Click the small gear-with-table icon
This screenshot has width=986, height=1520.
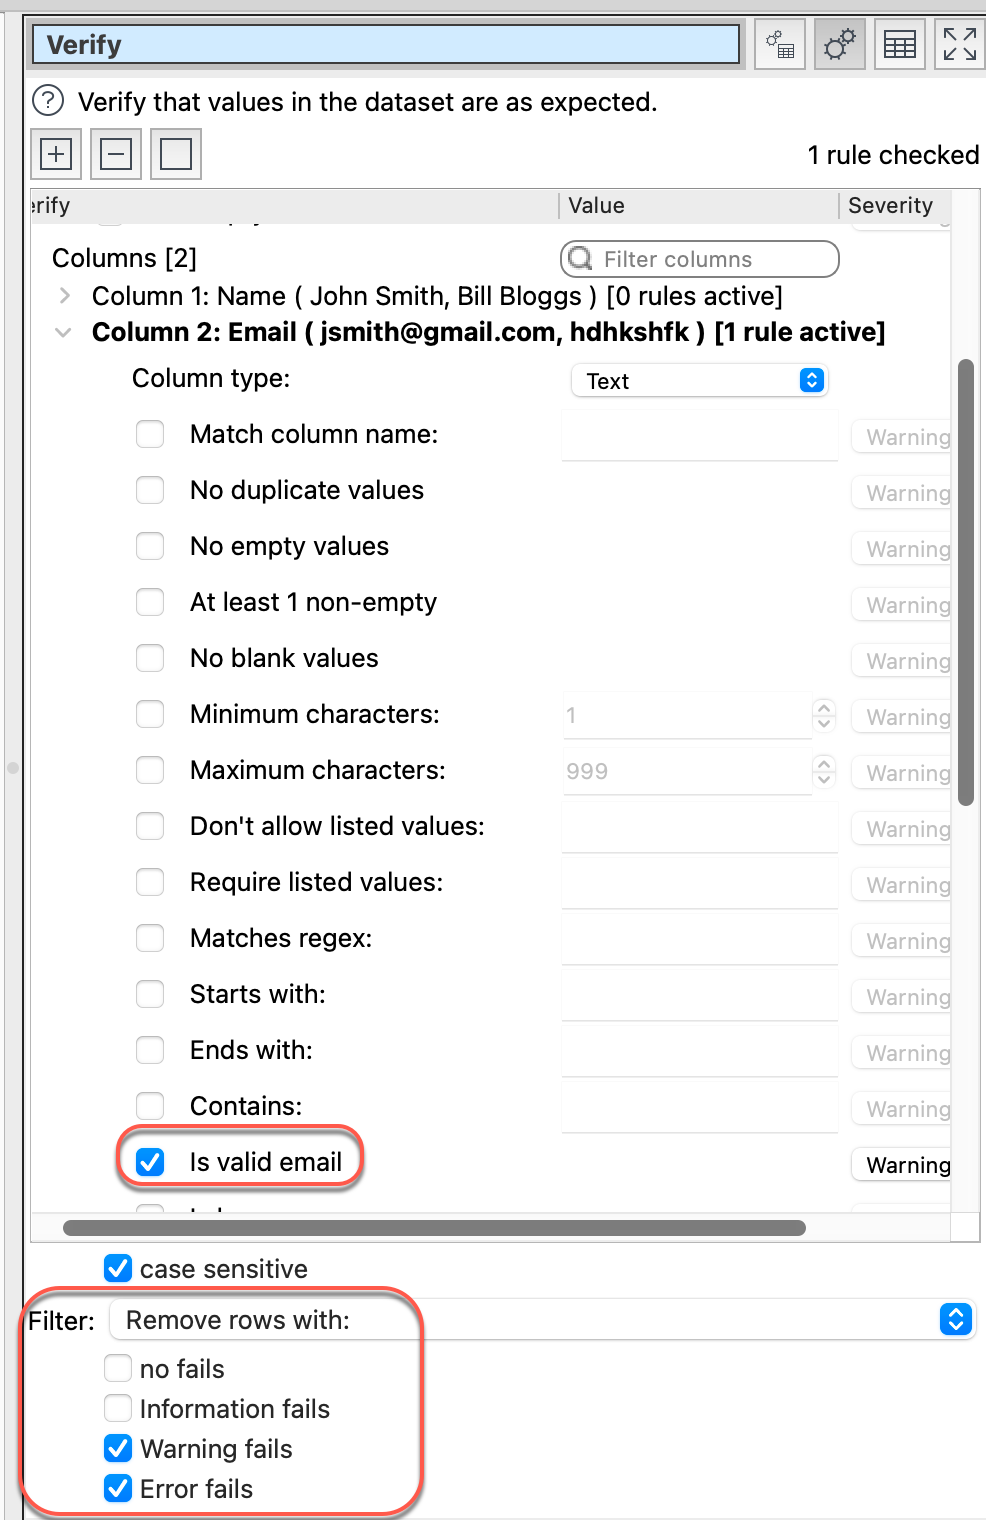(779, 45)
